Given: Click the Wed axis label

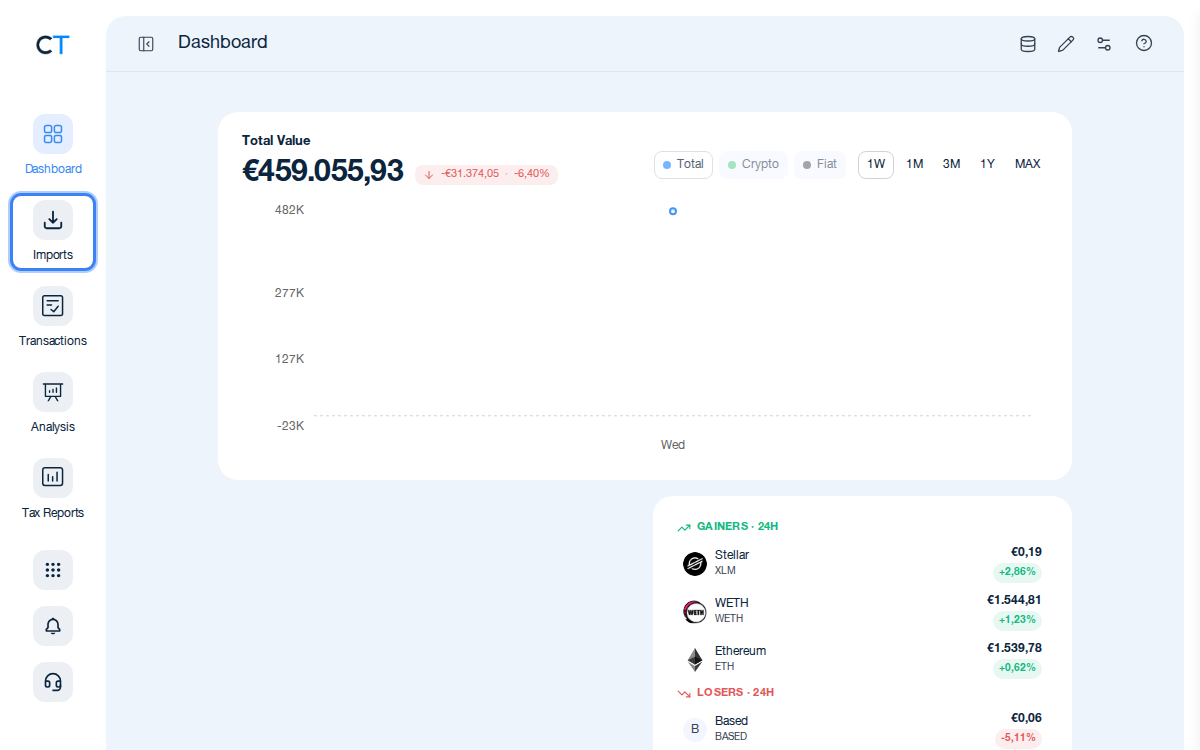Looking at the screenshot, I should [x=673, y=445].
